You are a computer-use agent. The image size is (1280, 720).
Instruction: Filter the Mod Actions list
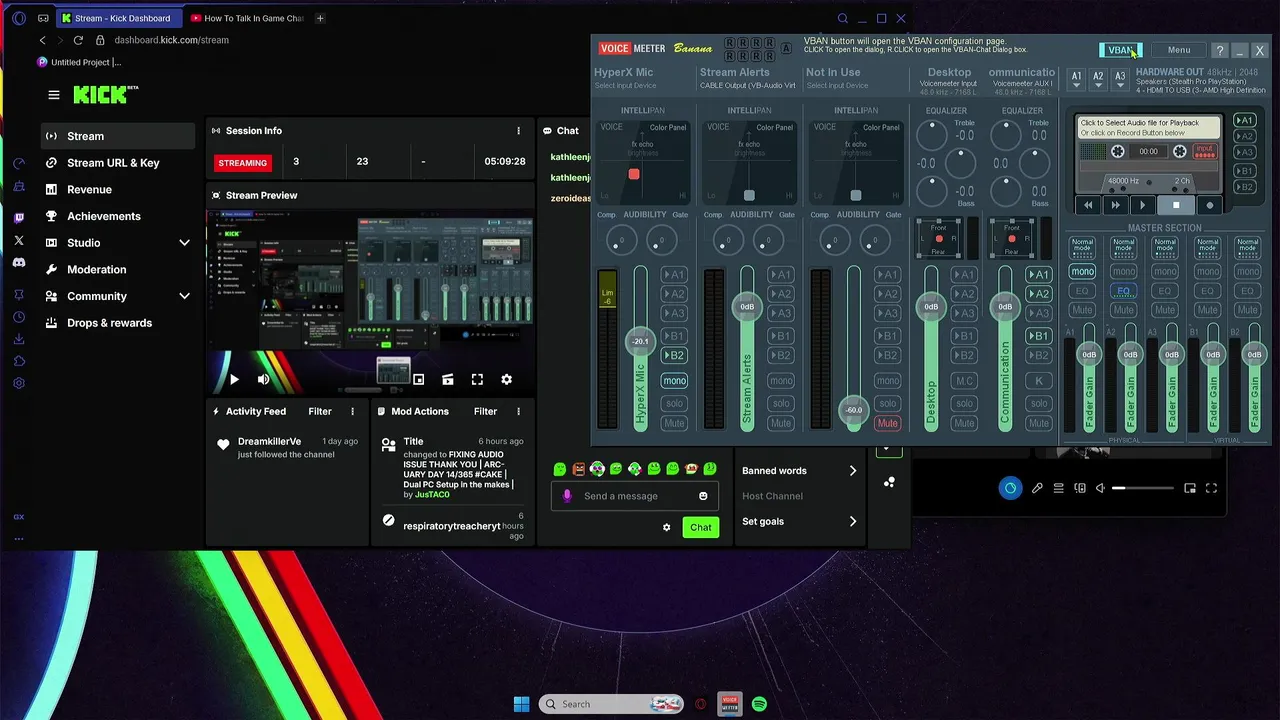(x=485, y=411)
